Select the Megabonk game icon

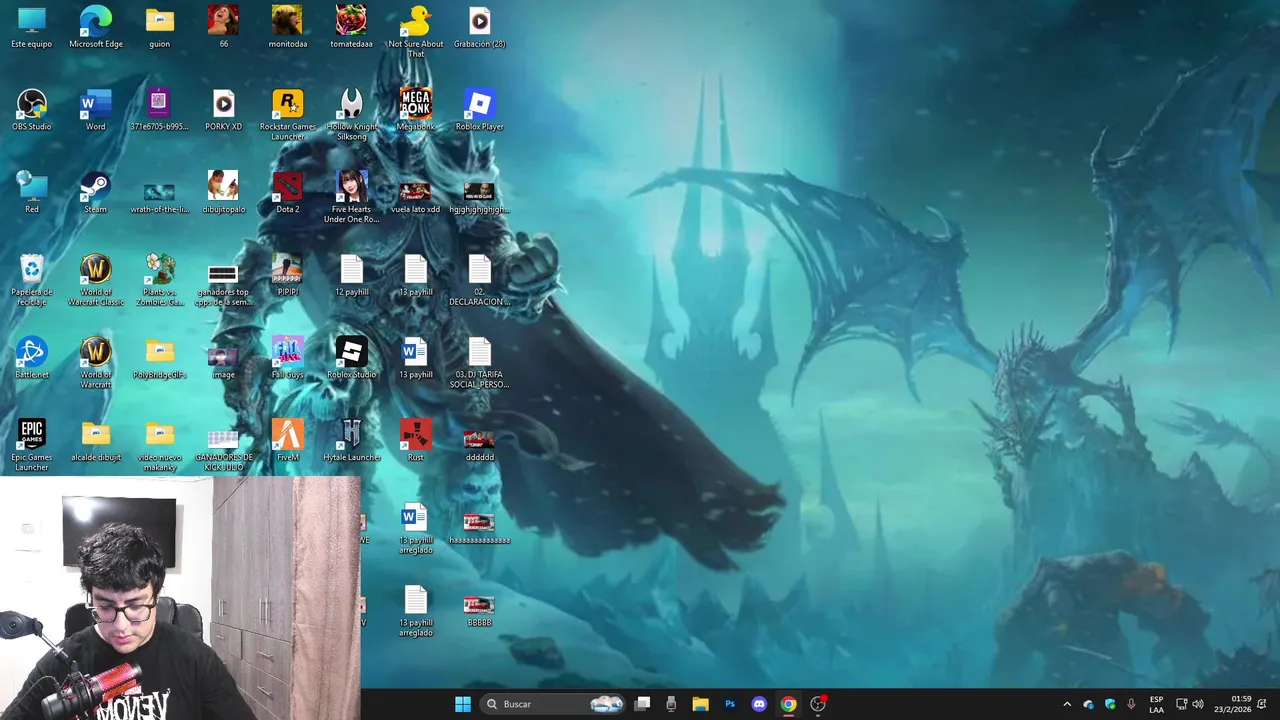(x=415, y=110)
